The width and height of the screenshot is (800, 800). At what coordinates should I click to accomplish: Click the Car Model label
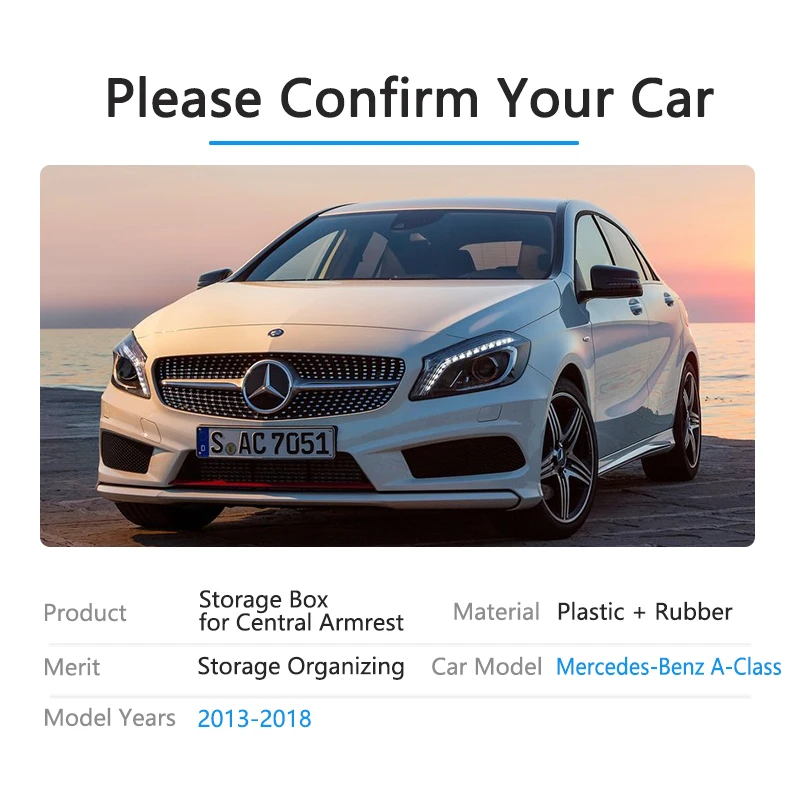(x=486, y=667)
